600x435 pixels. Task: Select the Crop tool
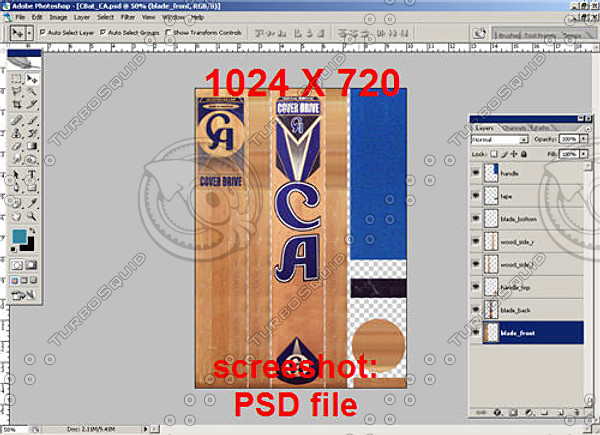coord(16,104)
